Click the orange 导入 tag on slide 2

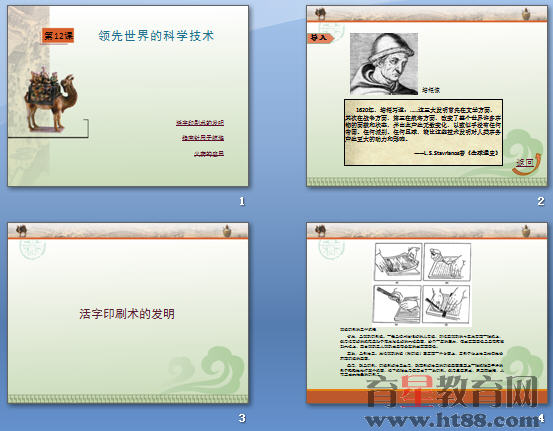pos(320,37)
